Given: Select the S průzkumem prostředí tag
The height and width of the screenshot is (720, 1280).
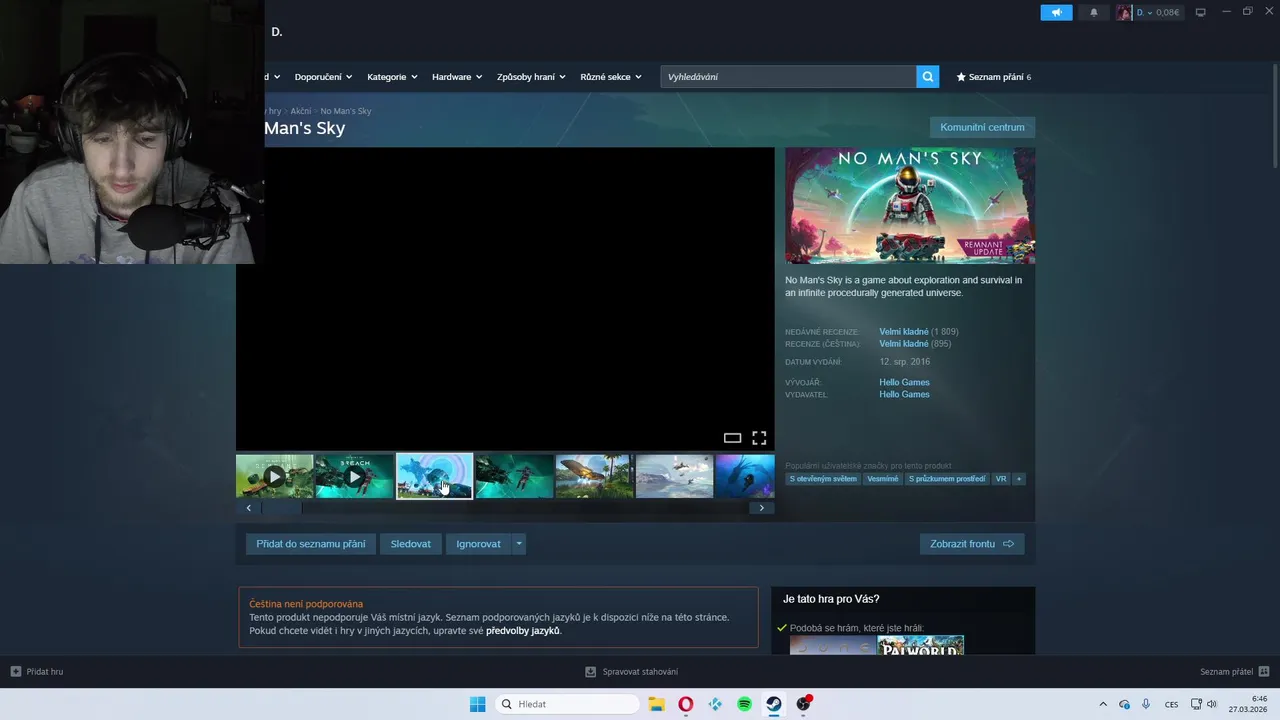Looking at the screenshot, I should [947, 479].
